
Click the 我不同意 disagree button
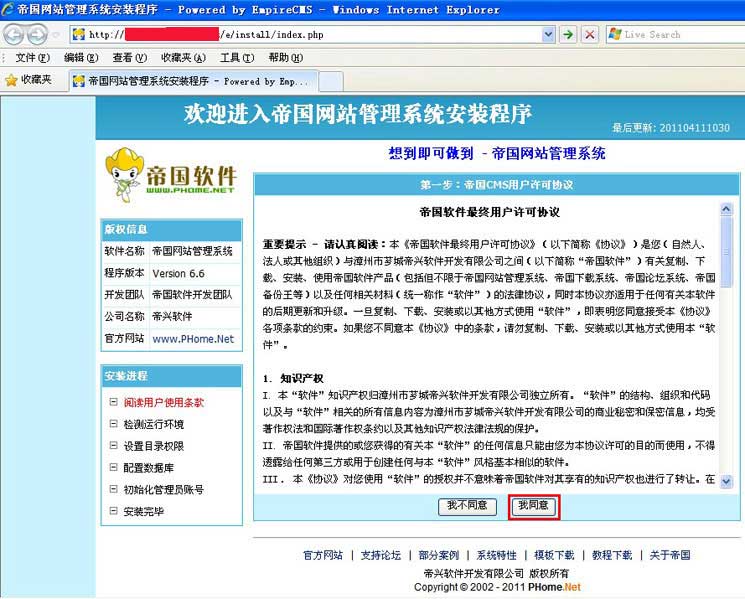[467, 506]
